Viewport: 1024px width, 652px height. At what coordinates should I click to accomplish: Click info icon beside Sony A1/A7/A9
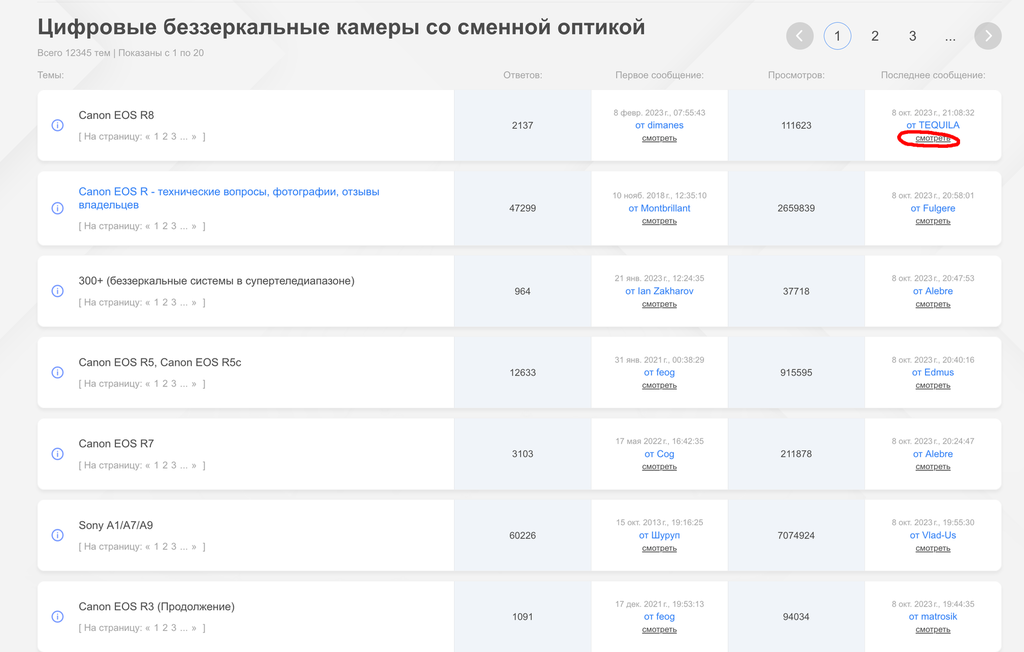(57, 535)
